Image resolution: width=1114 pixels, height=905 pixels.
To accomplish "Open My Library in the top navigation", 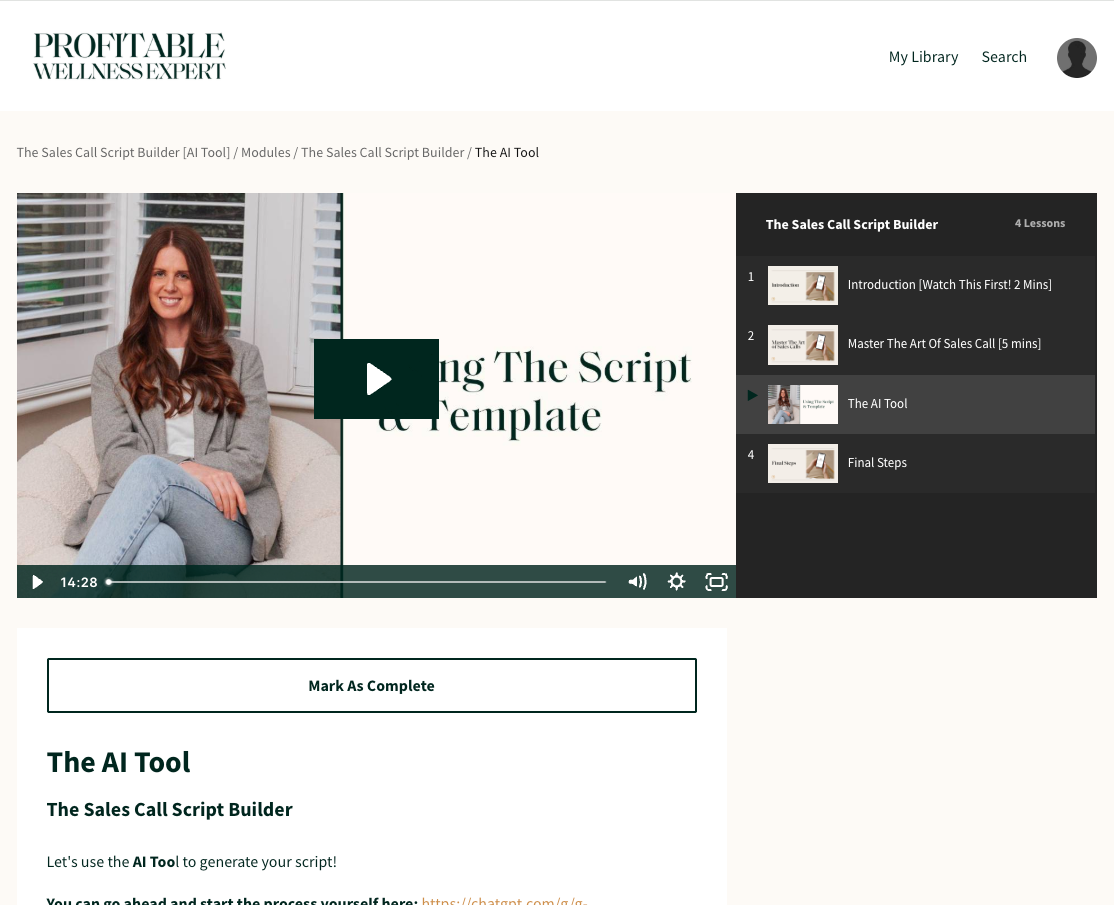I will 923,57.
